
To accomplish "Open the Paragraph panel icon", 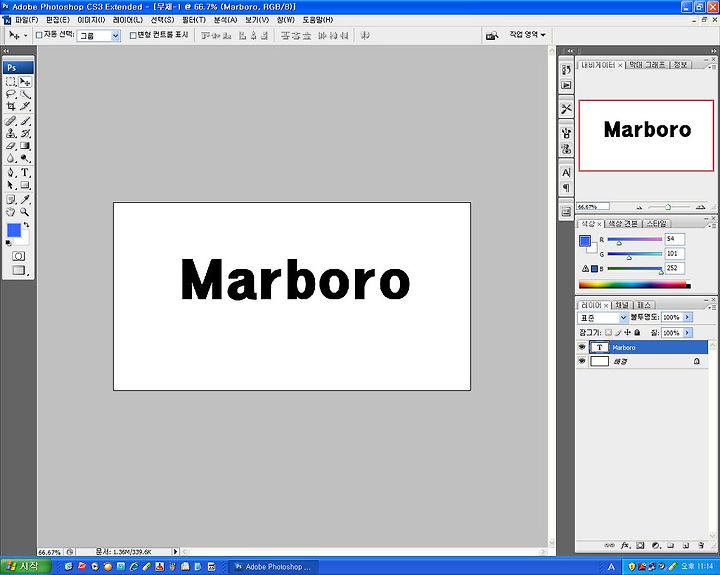I will (566, 188).
